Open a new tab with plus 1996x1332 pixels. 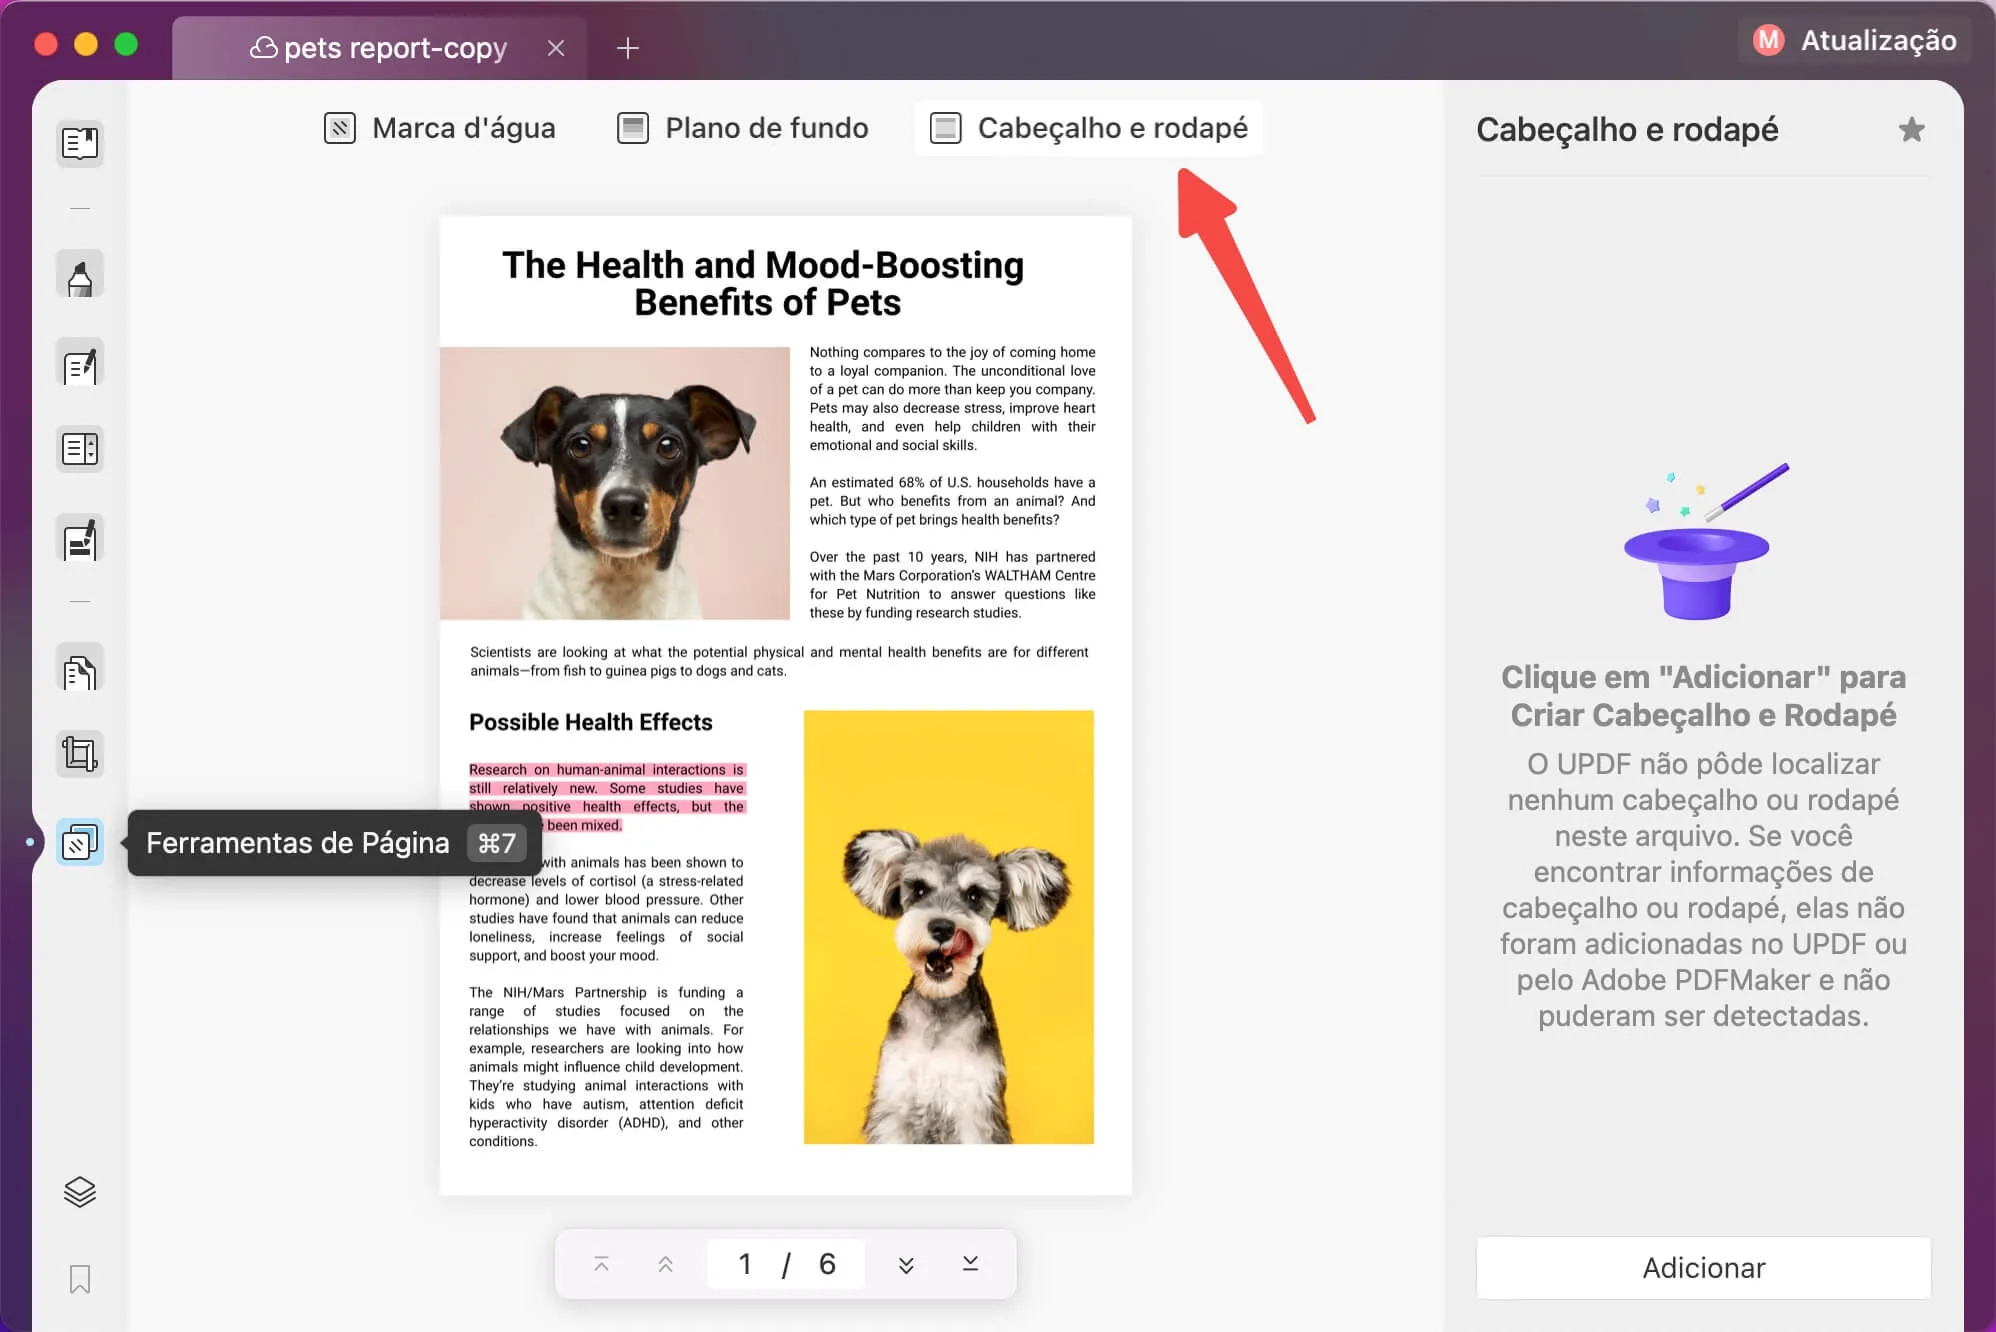coord(628,48)
